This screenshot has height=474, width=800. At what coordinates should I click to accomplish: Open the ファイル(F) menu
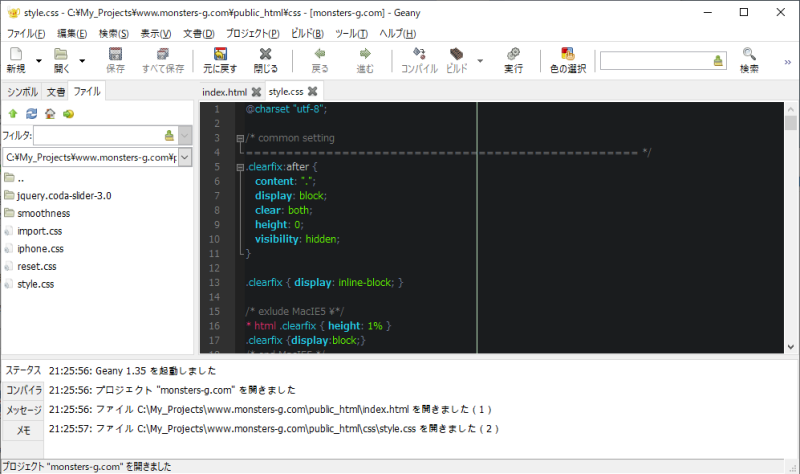click(x=26, y=34)
